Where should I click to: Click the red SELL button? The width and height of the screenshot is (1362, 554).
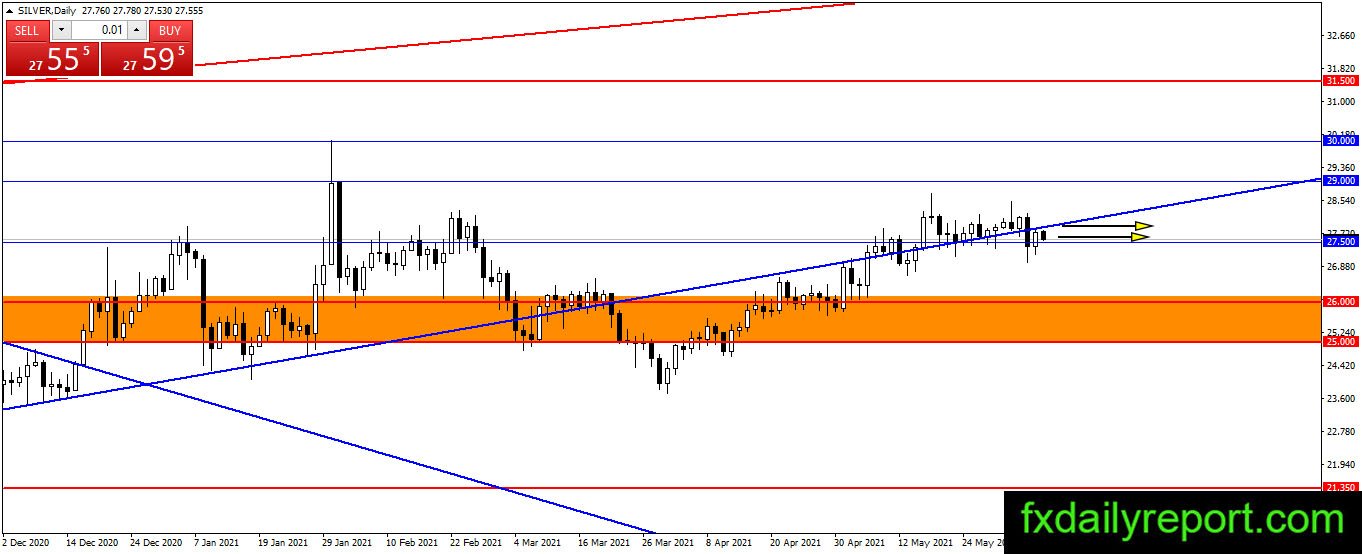(x=27, y=30)
